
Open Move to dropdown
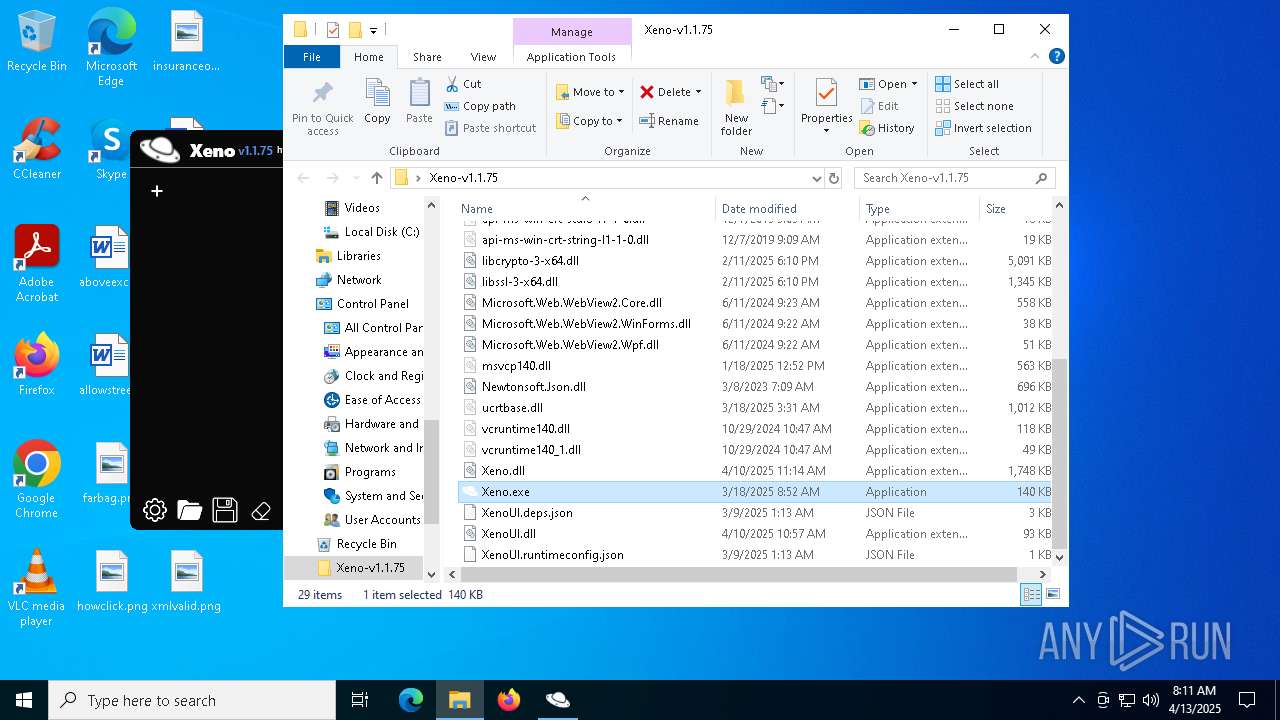(590, 92)
